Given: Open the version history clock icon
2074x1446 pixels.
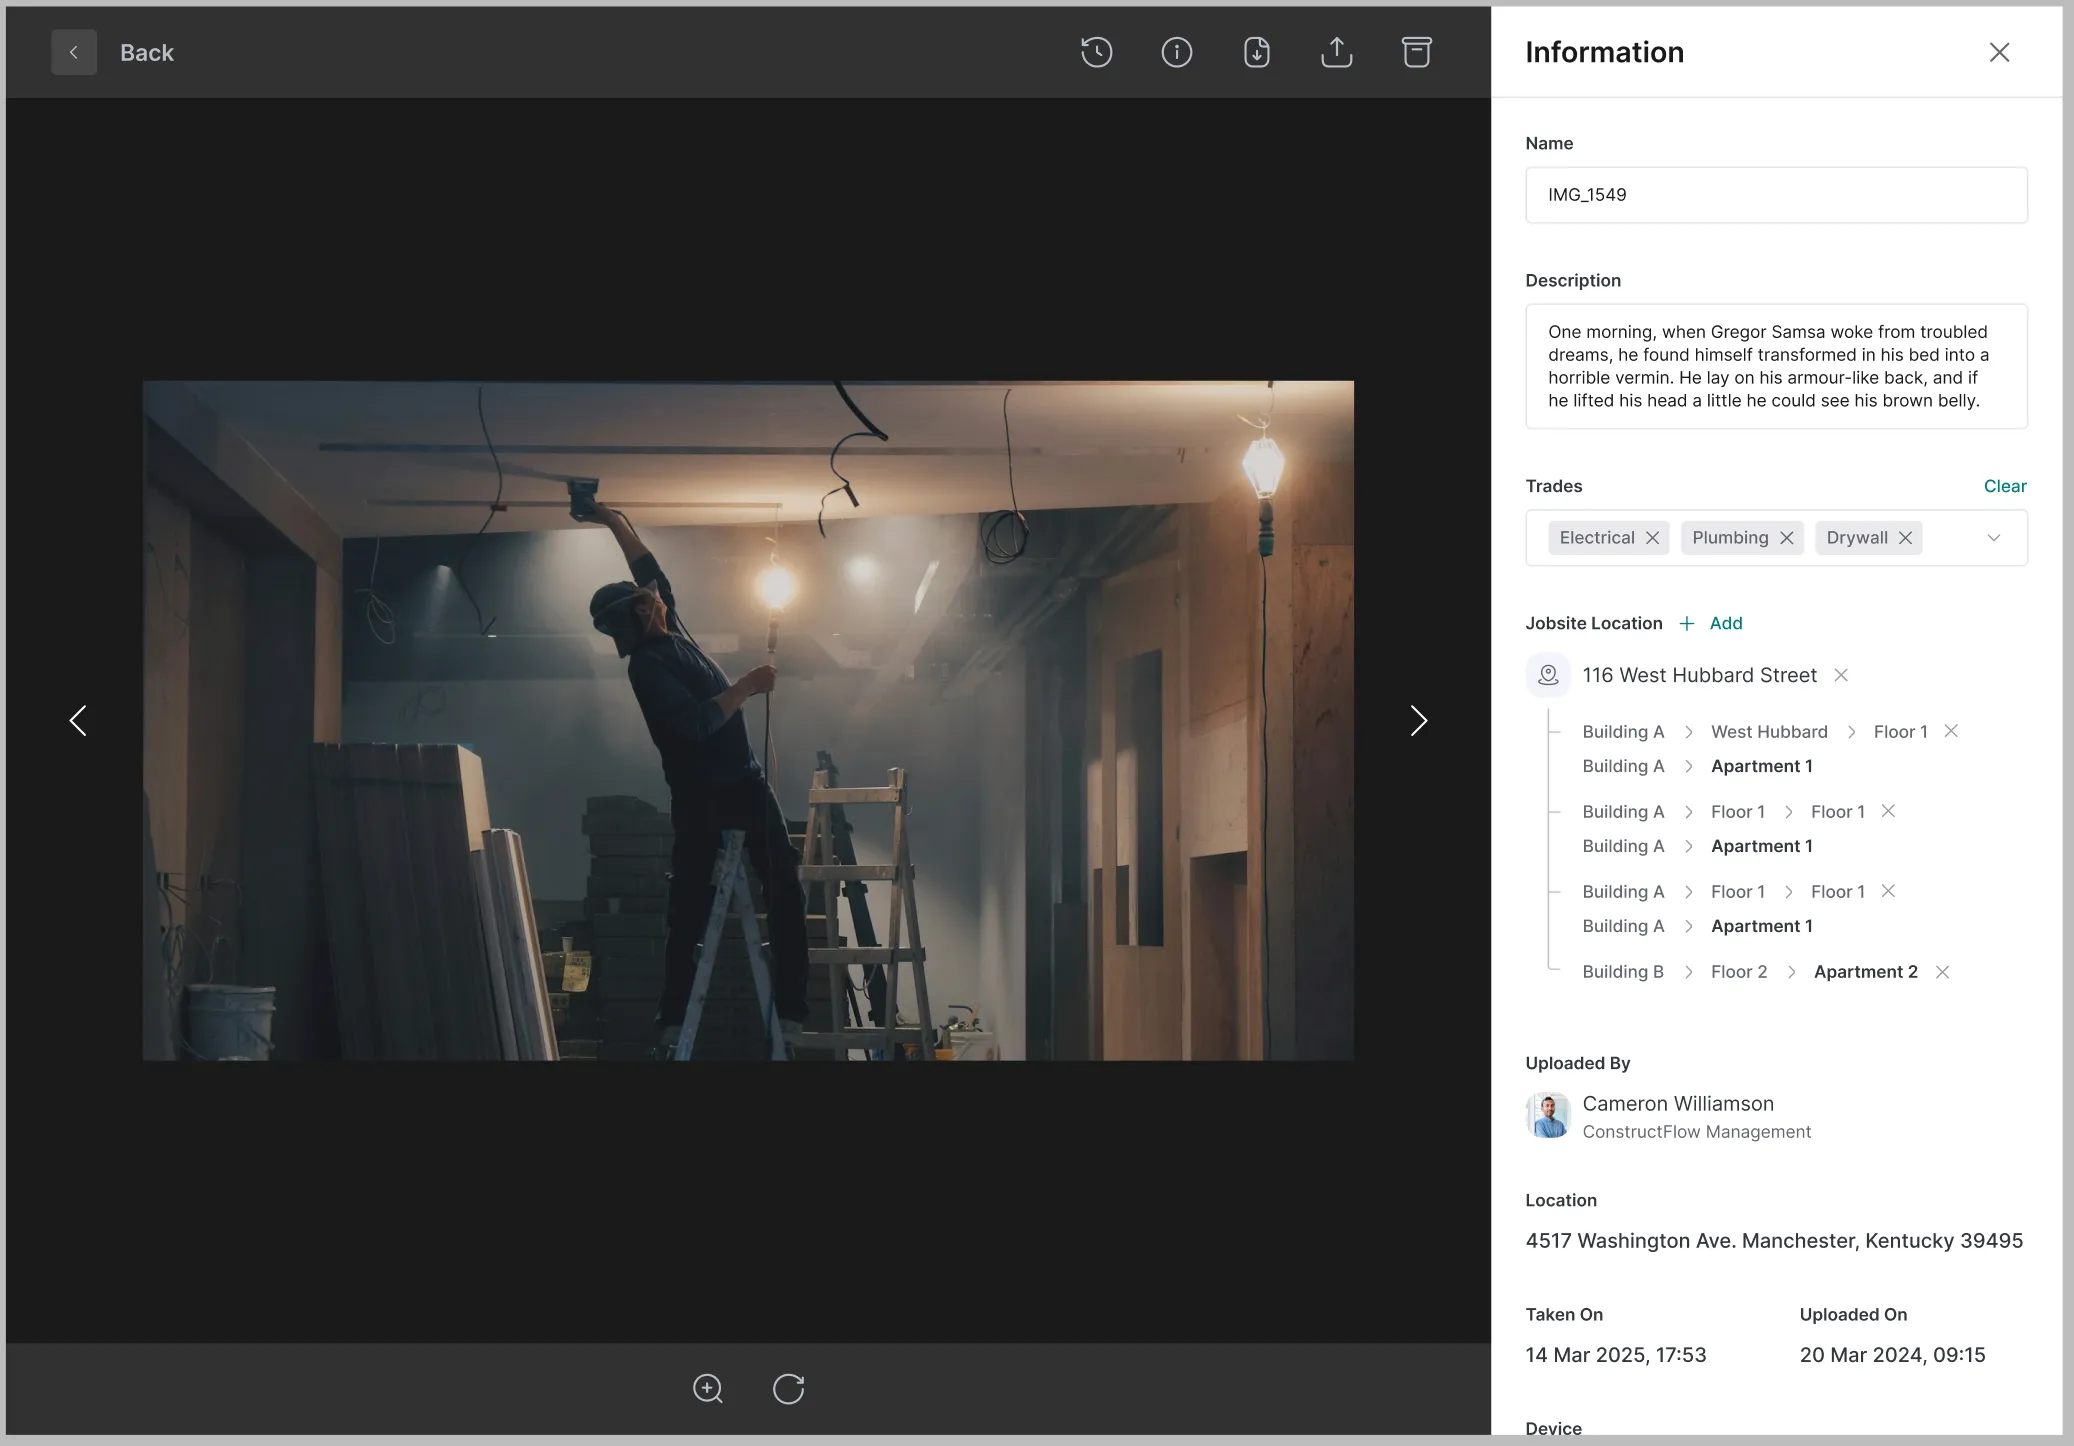Looking at the screenshot, I should point(1097,52).
